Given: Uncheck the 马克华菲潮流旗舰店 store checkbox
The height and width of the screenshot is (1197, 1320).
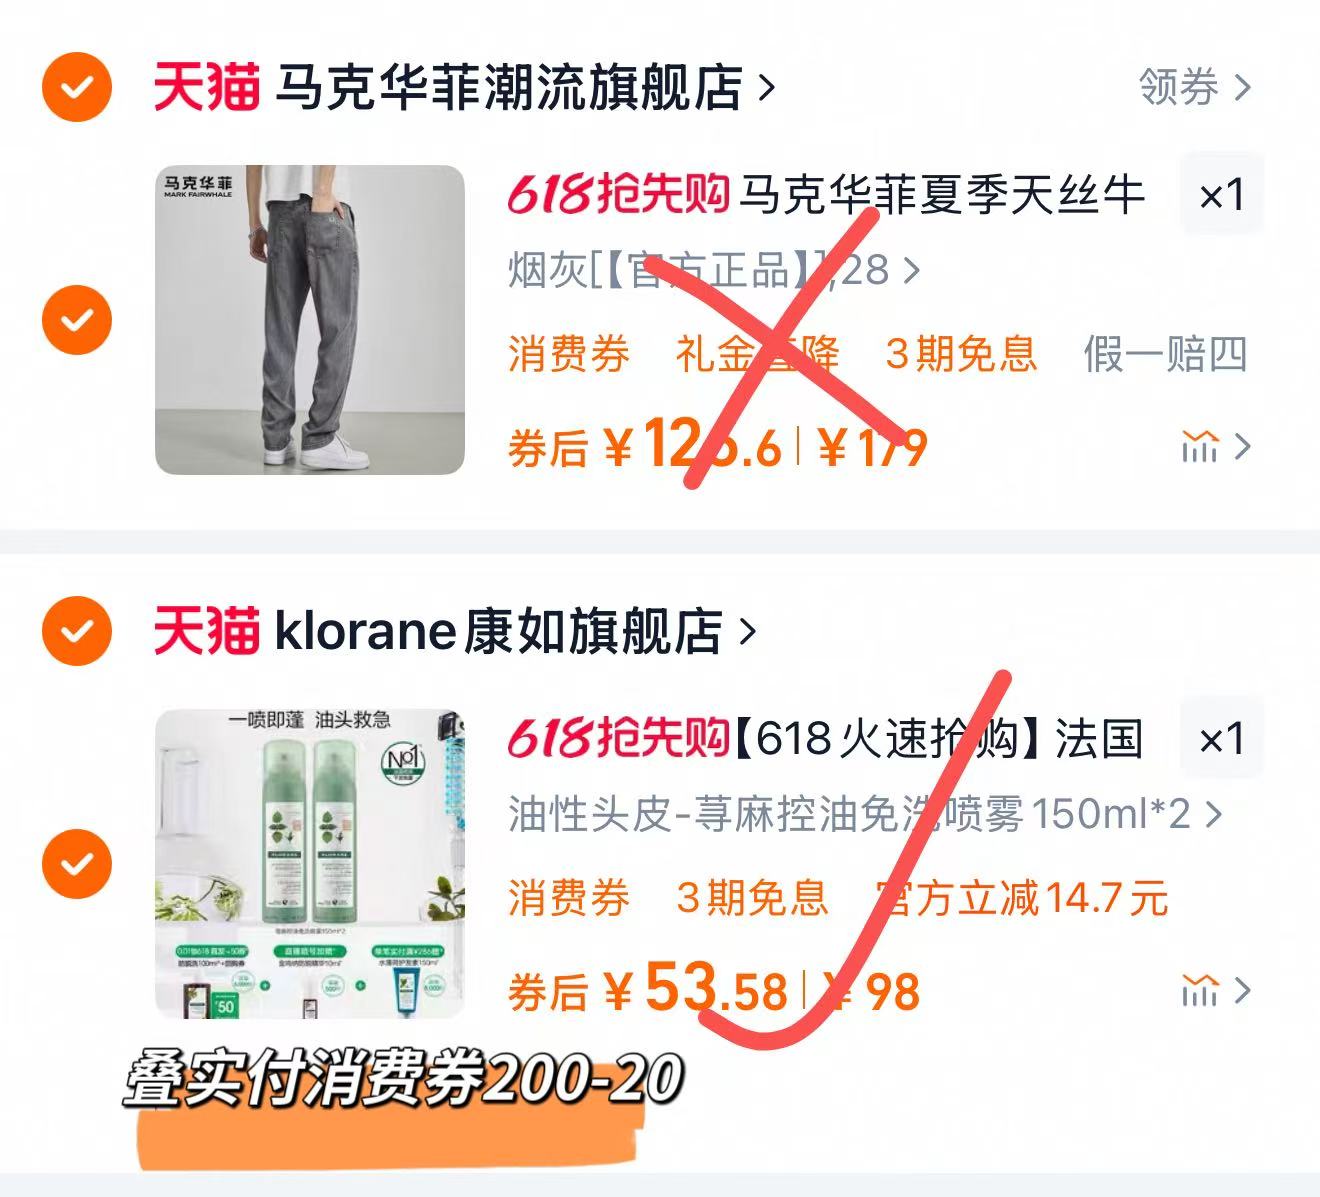Looking at the screenshot, I should 77,88.
